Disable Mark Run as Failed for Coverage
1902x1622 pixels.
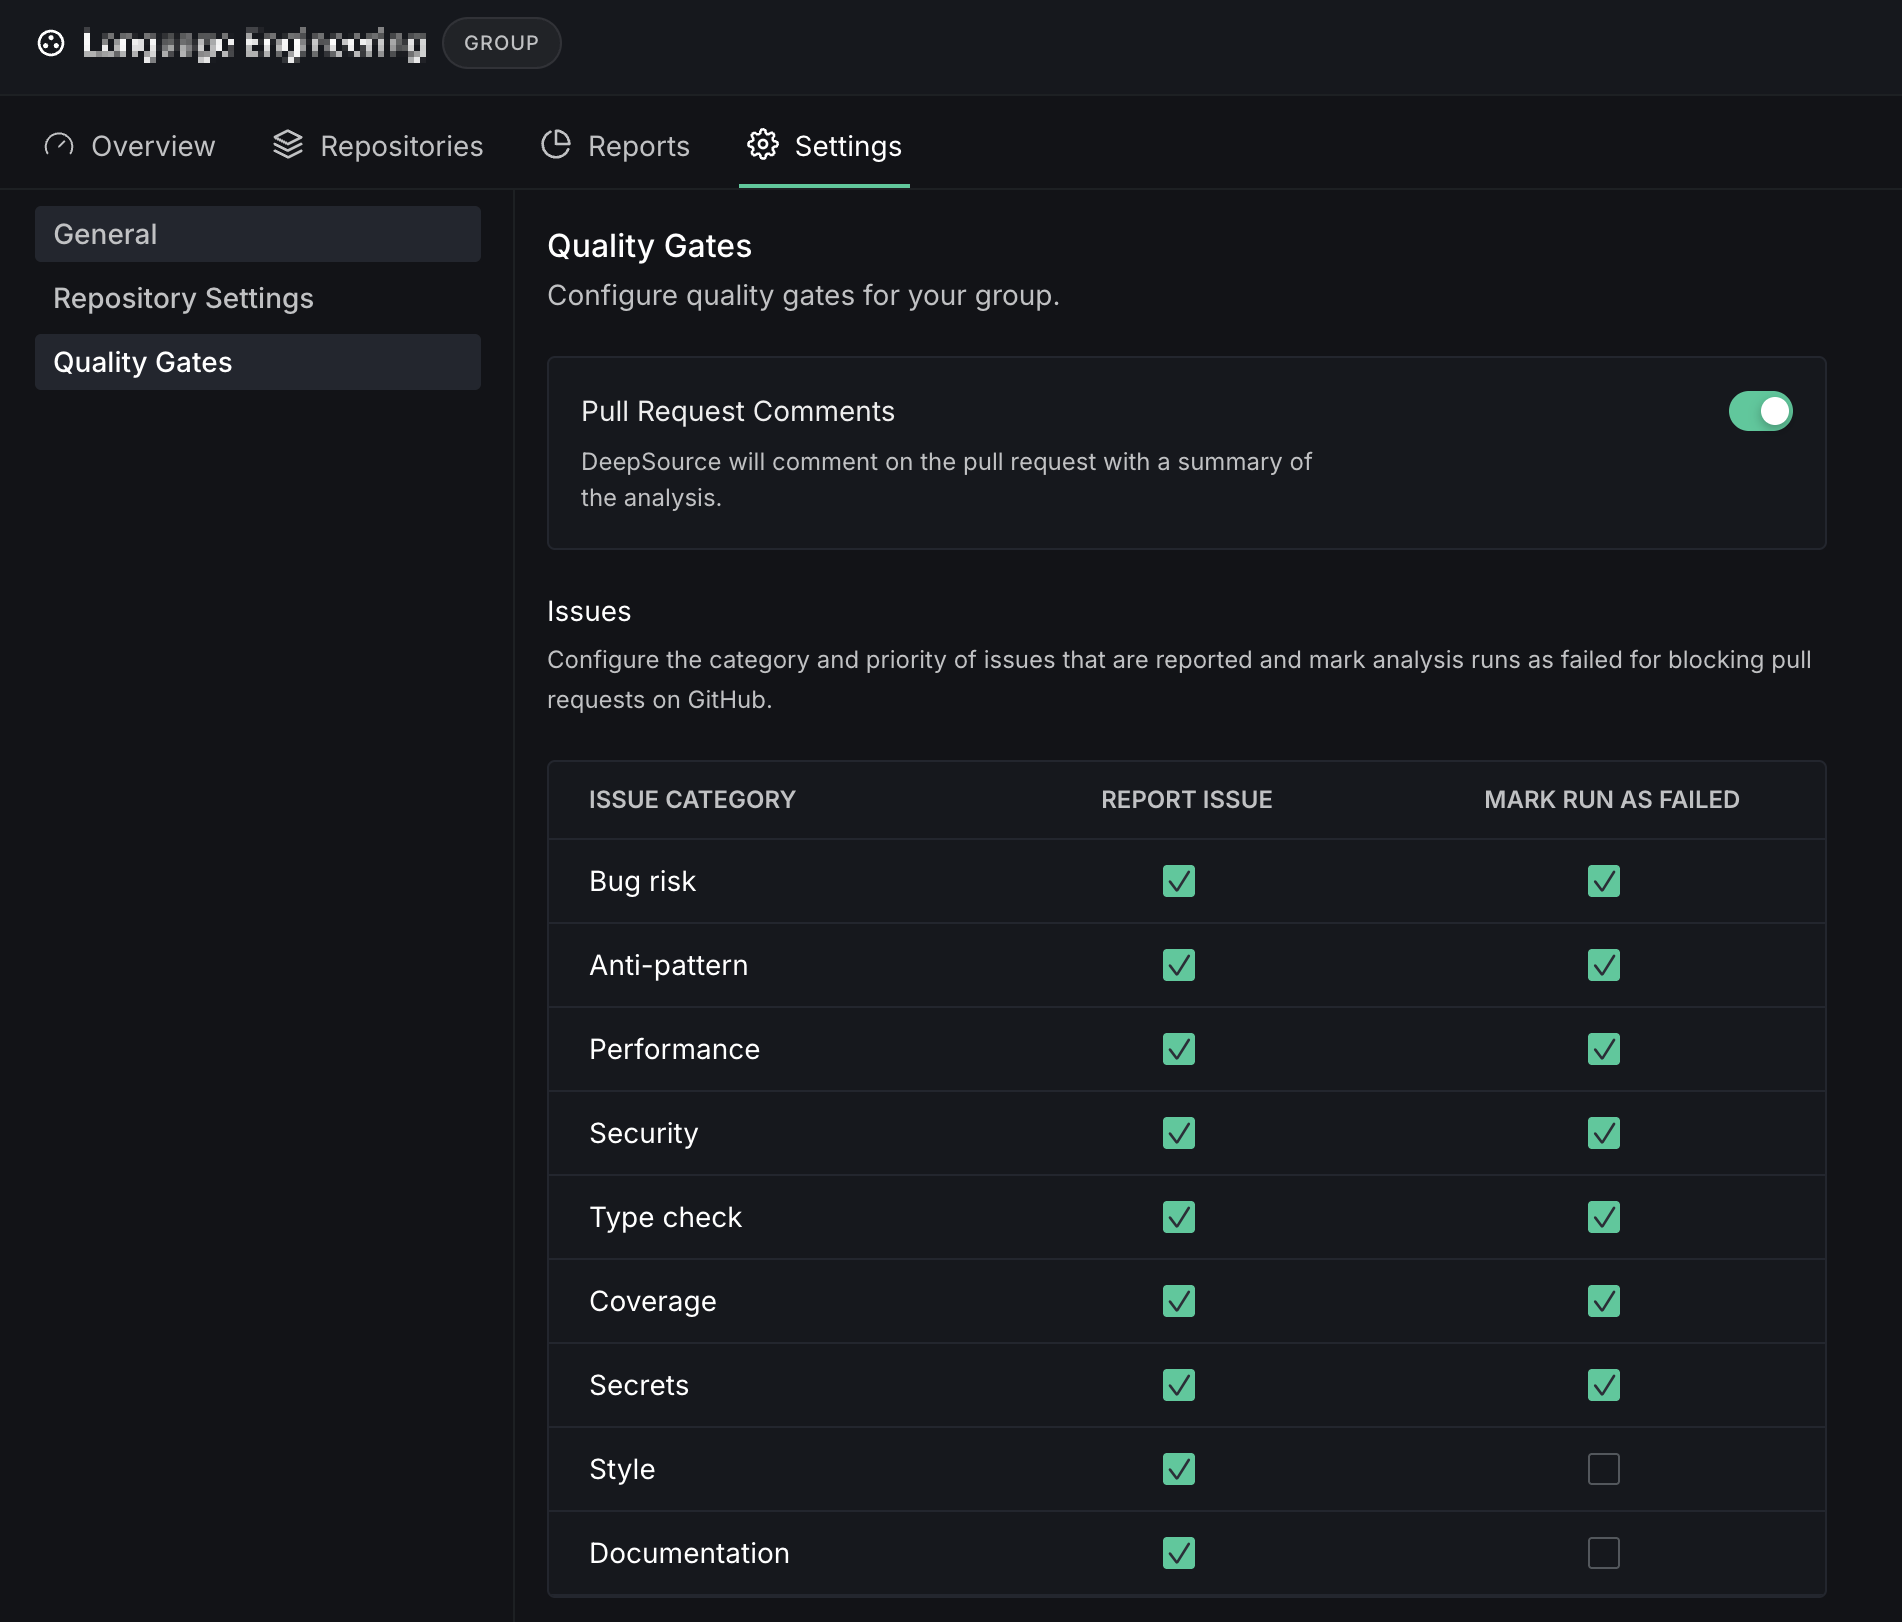coord(1603,1301)
